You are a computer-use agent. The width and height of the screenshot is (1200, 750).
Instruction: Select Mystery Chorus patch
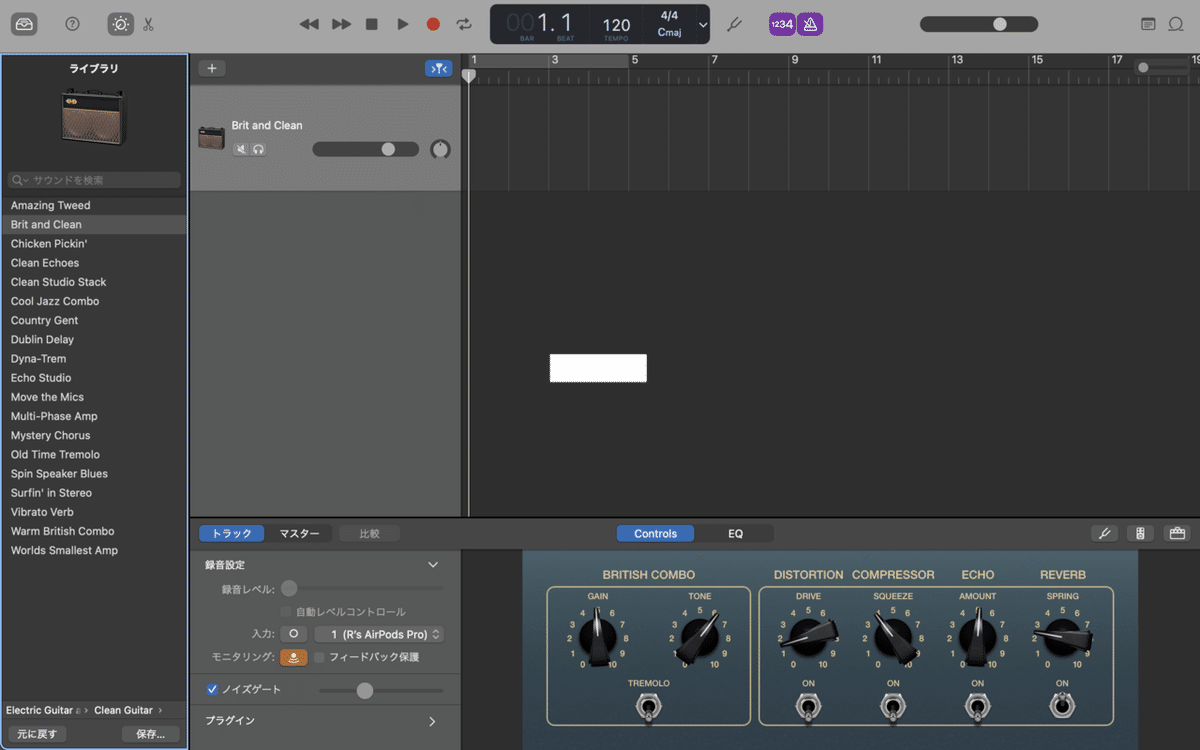coord(94,435)
